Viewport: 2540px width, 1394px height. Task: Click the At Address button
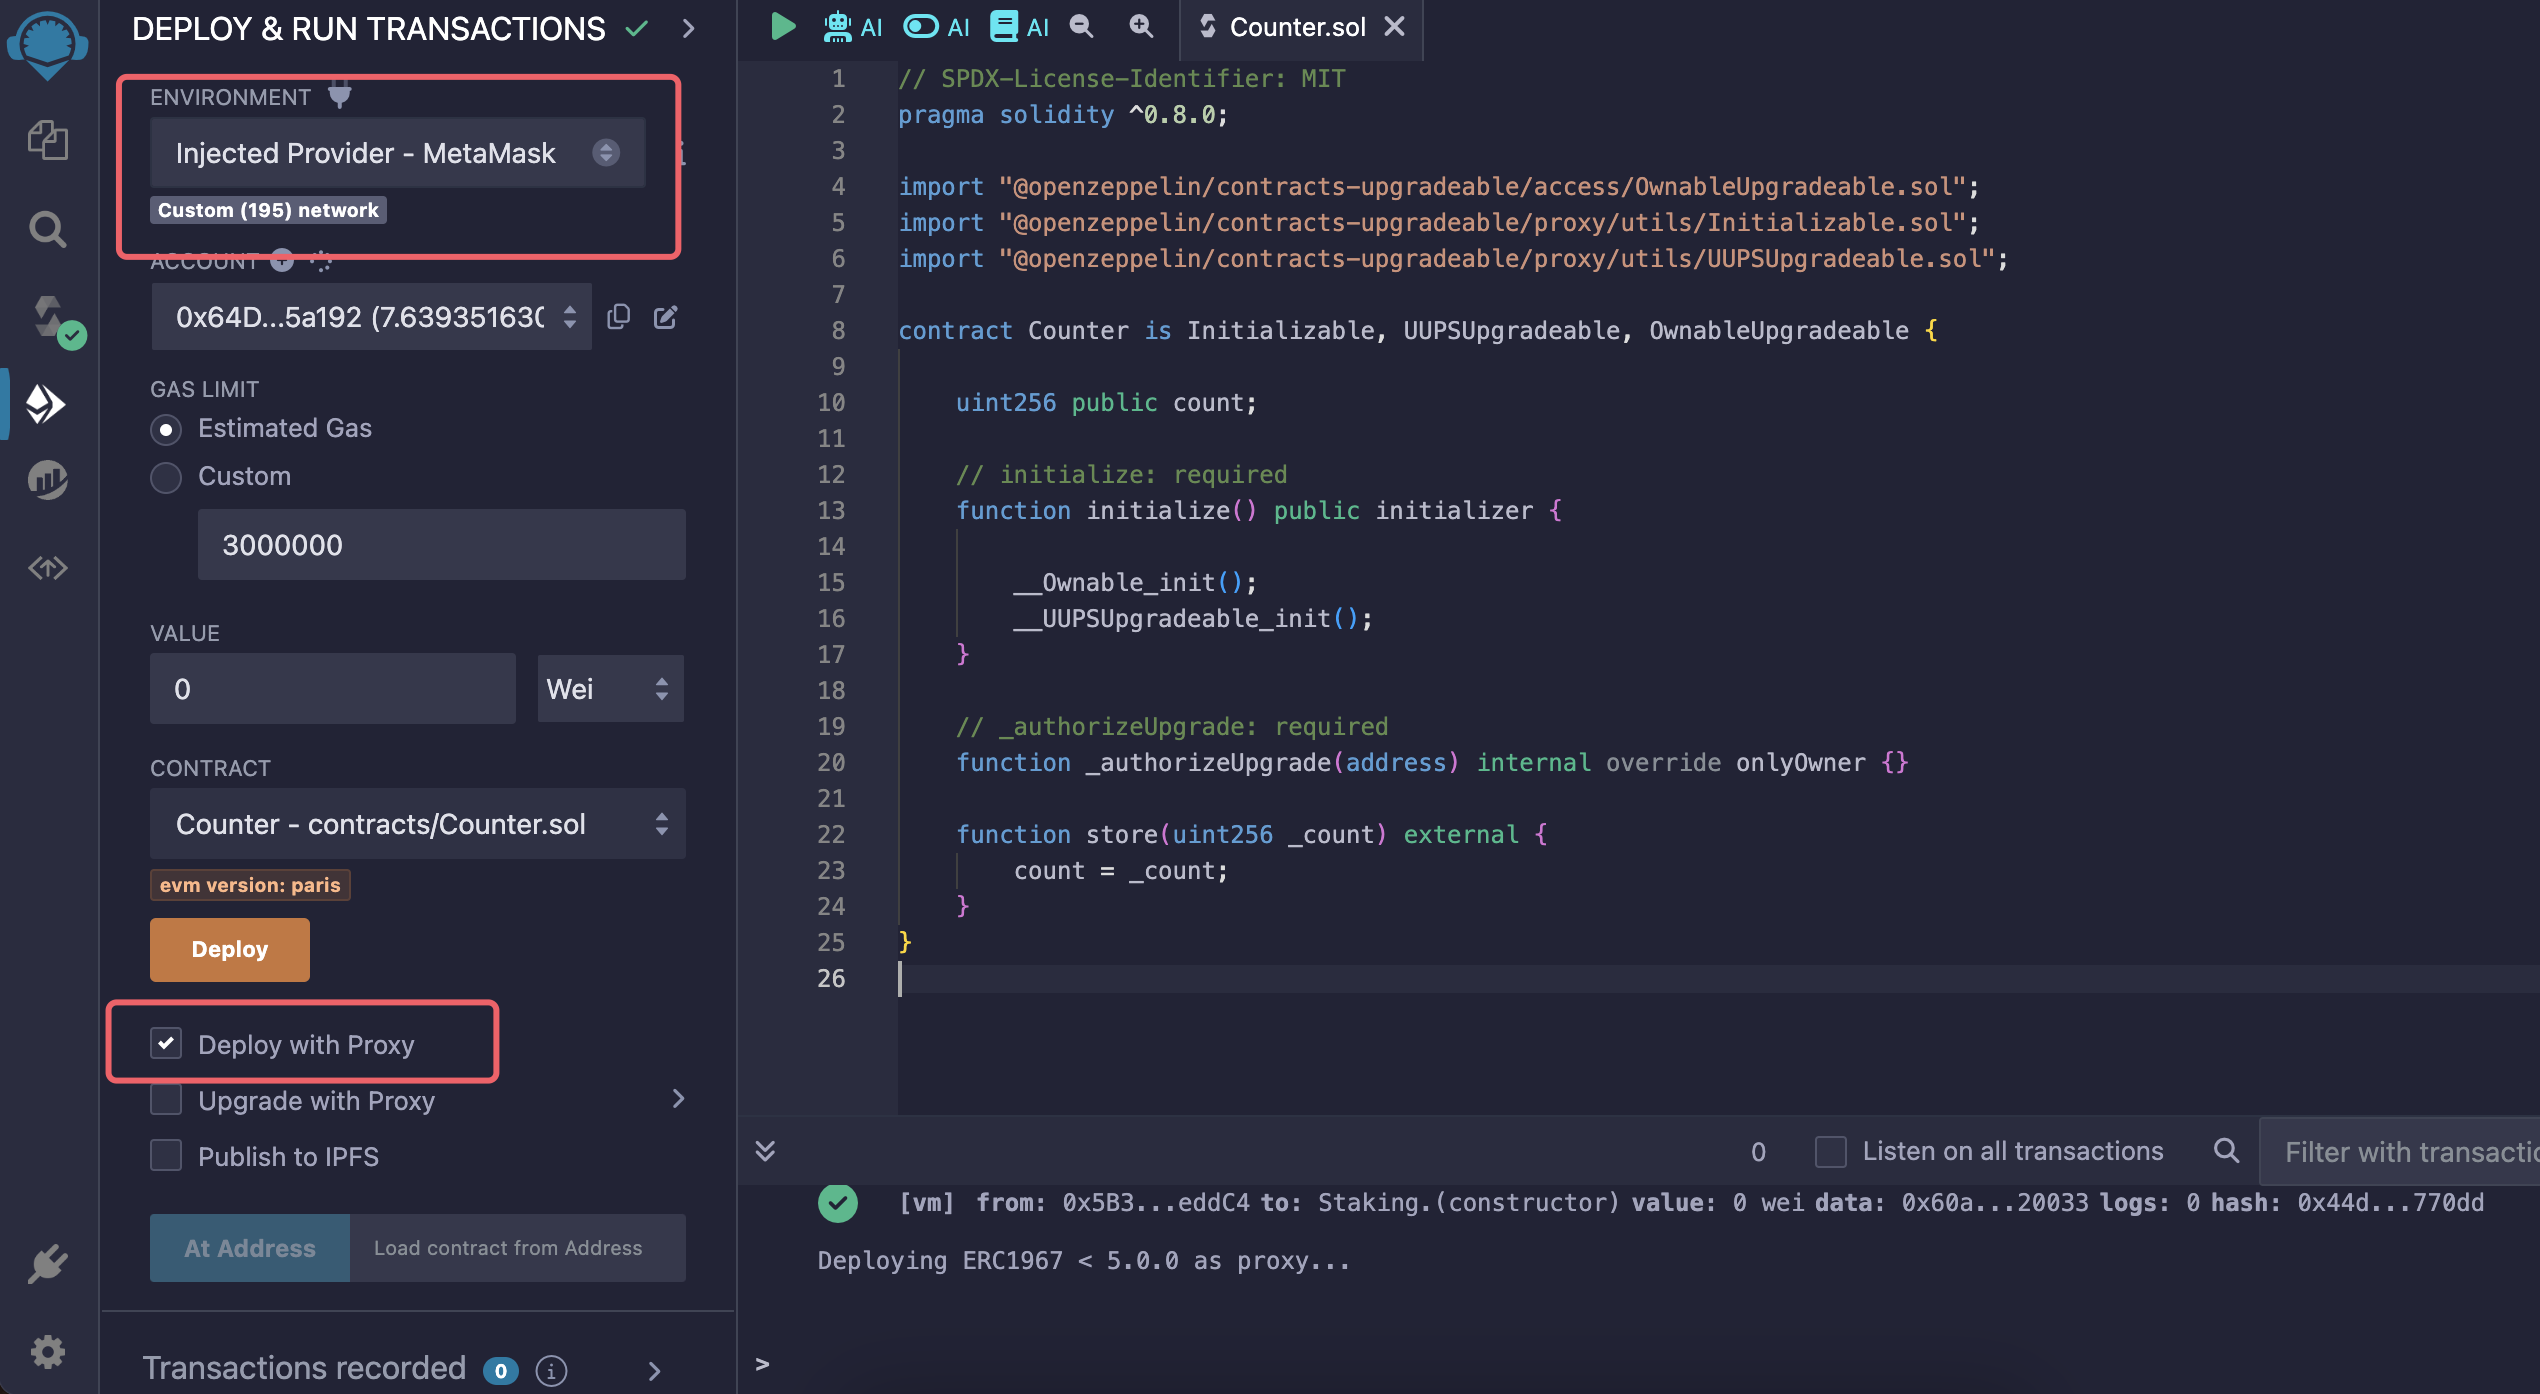pyautogui.click(x=249, y=1247)
